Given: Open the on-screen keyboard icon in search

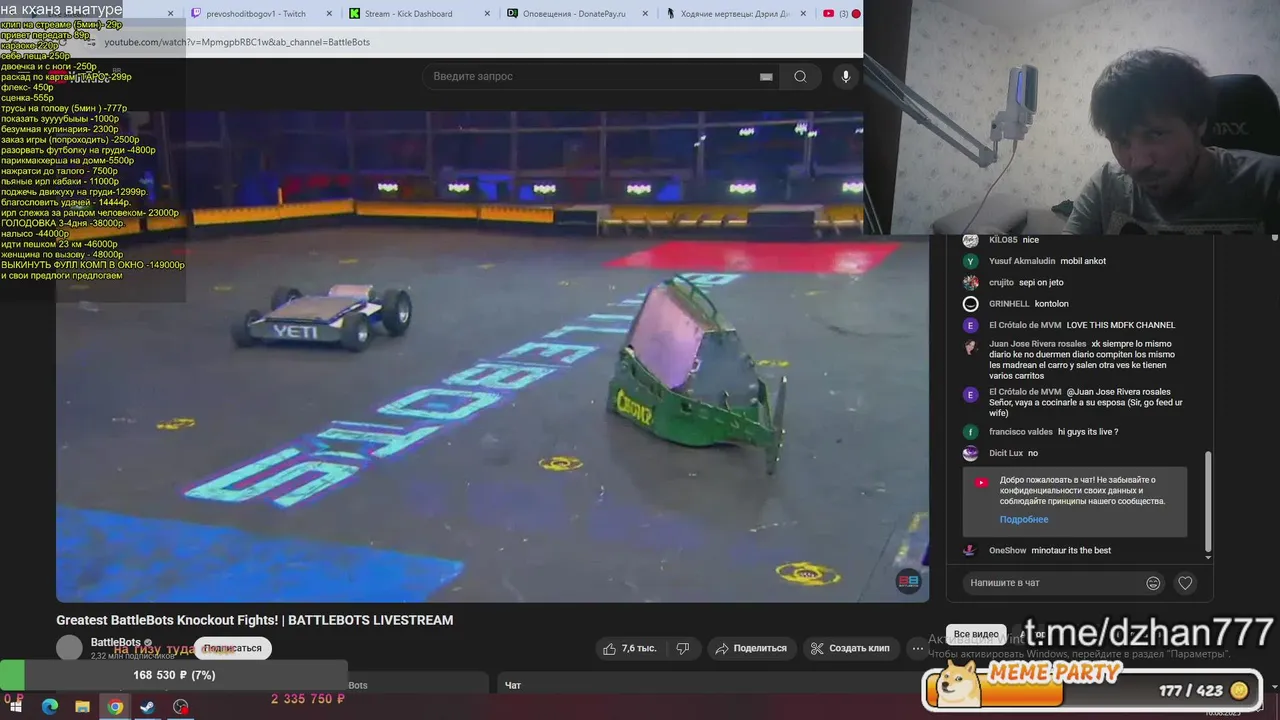Looking at the screenshot, I should click(x=766, y=77).
